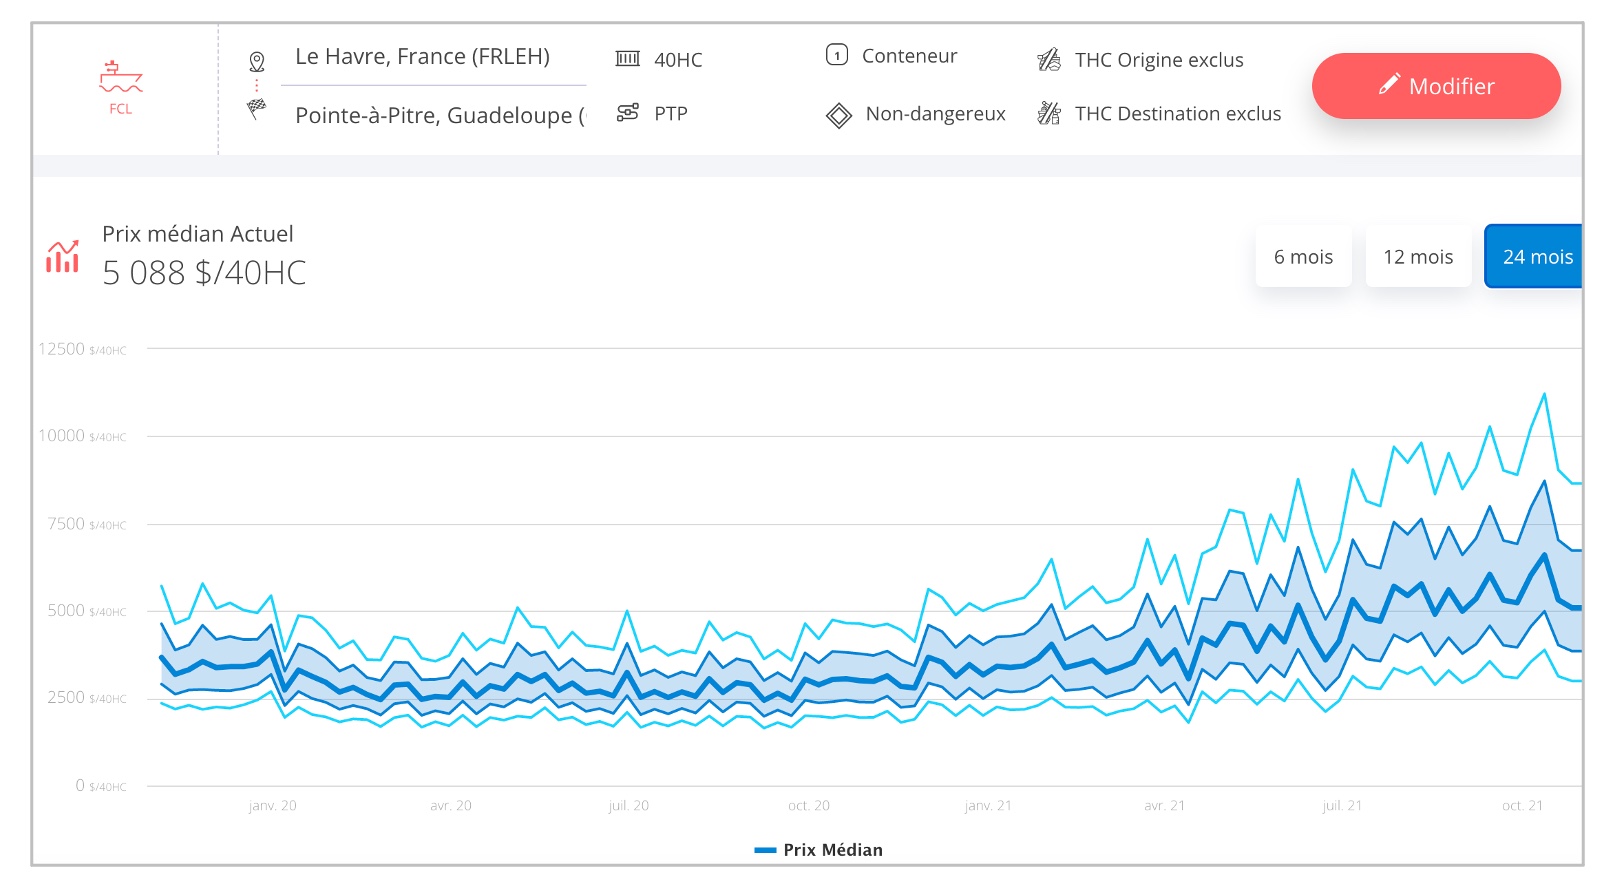Click the THC Destination exclus icon
The image size is (1620, 882).
pyautogui.click(x=1049, y=113)
